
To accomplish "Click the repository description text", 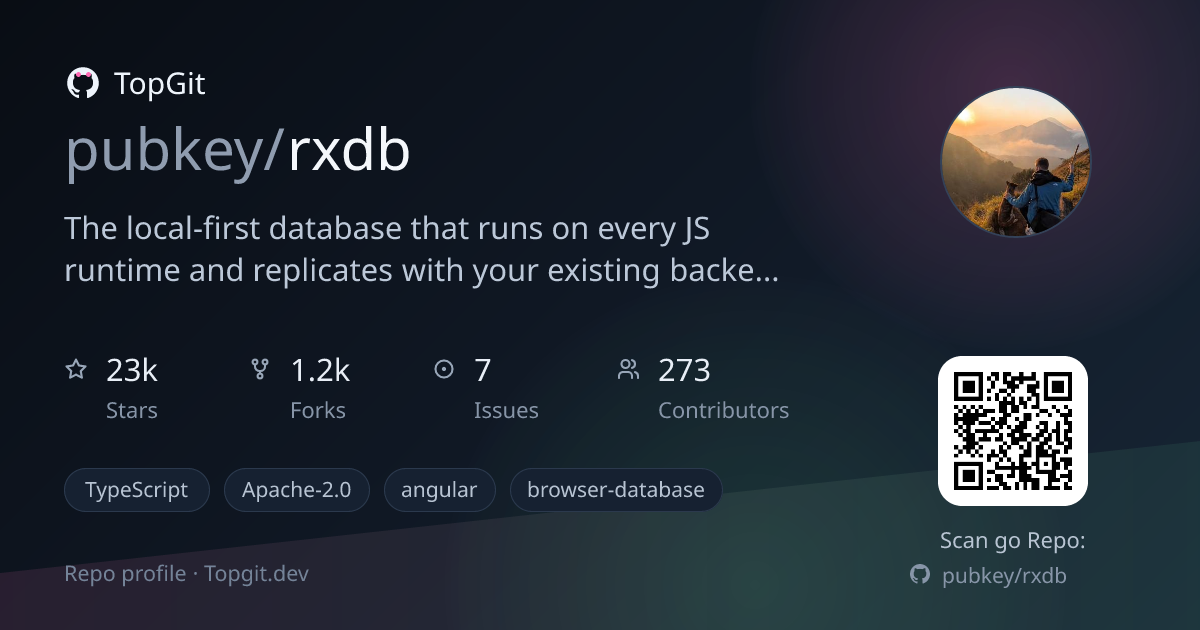I will click(421, 249).
